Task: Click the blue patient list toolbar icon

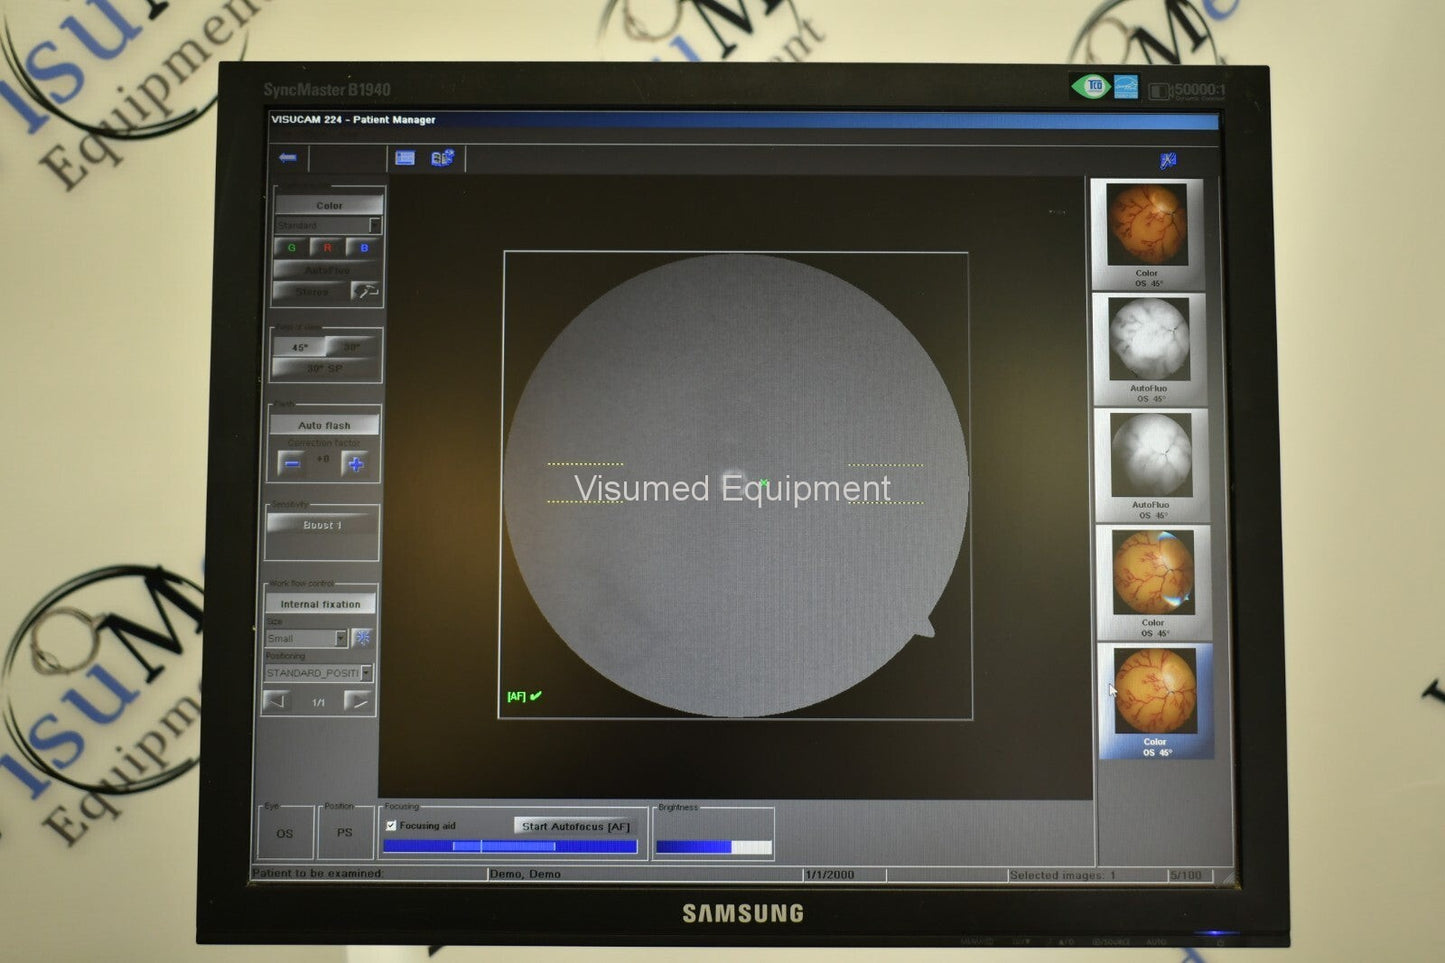Action: pyautogui.click(x=405, y=158)
